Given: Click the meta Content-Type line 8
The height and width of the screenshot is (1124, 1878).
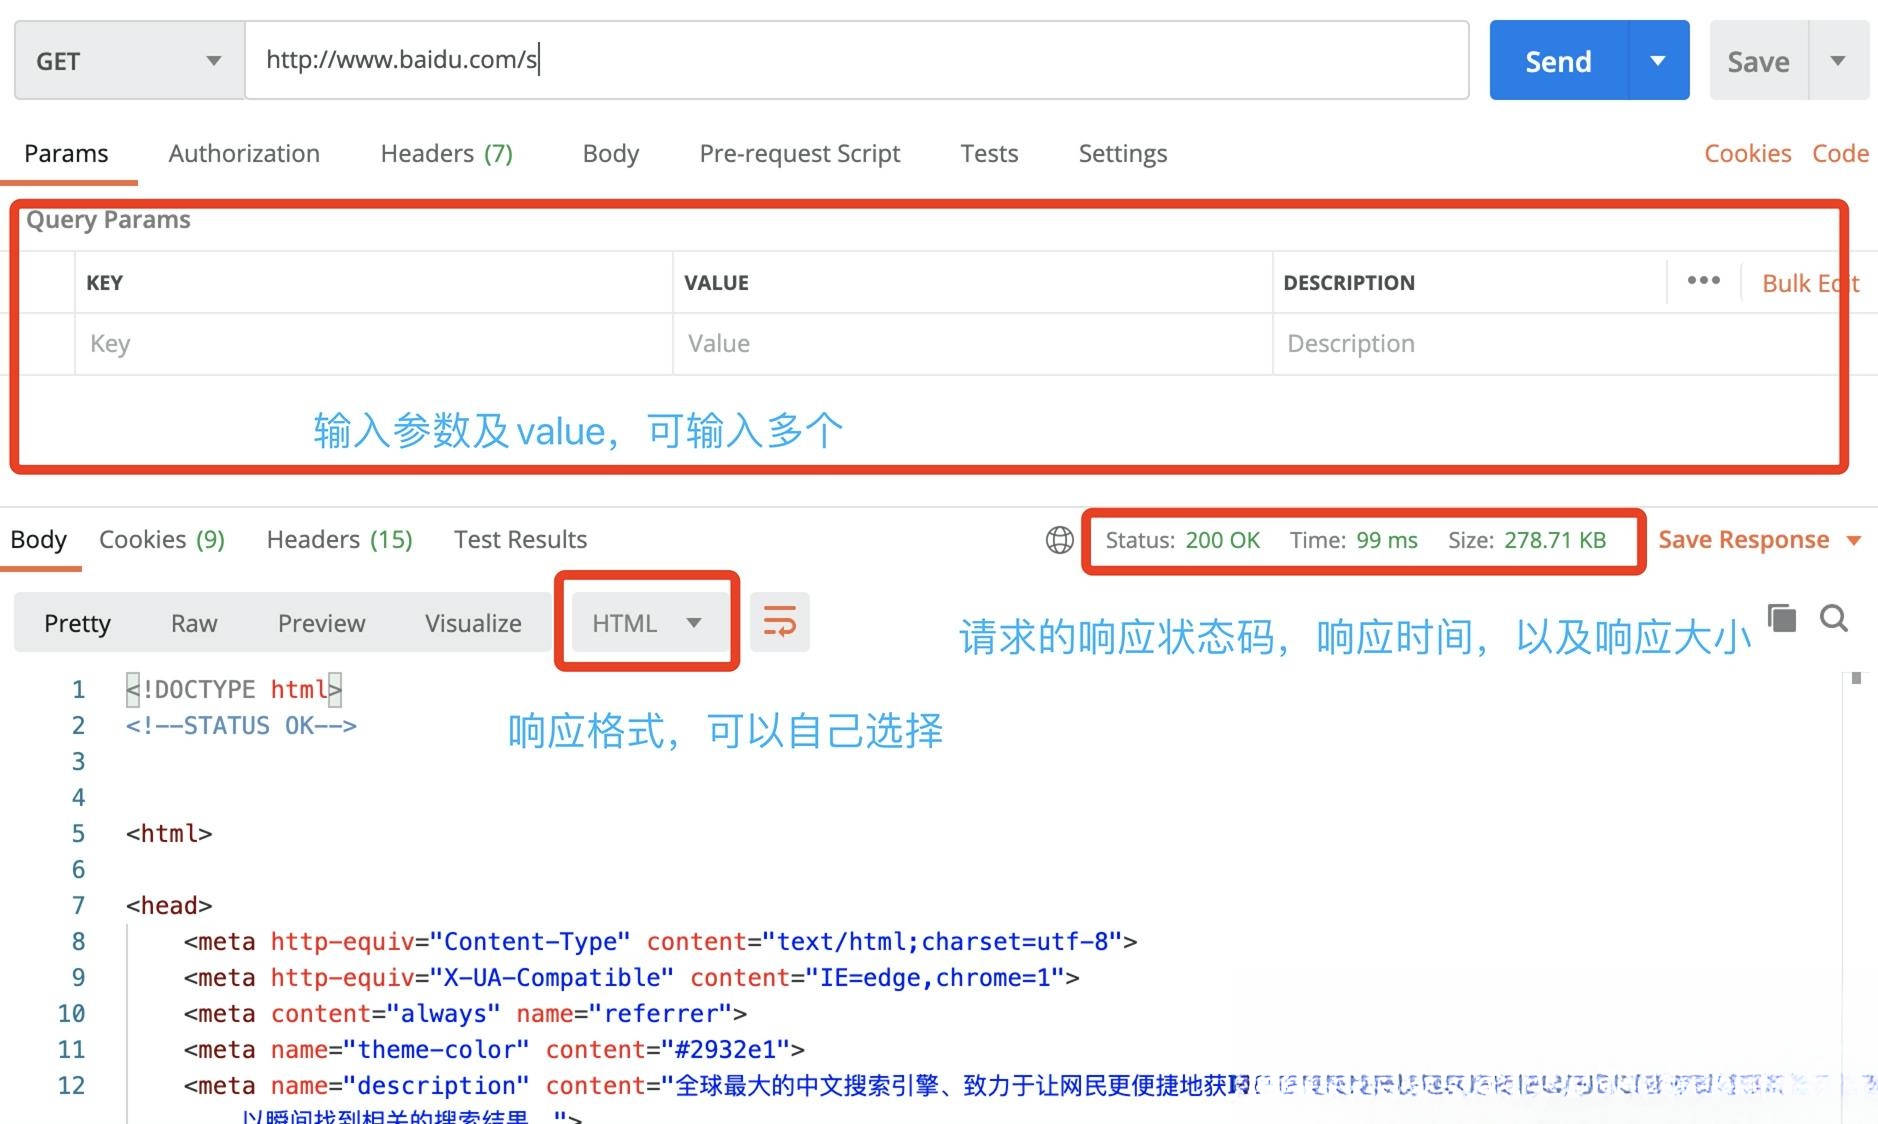Looking at the screenshot, I should 660,942.
